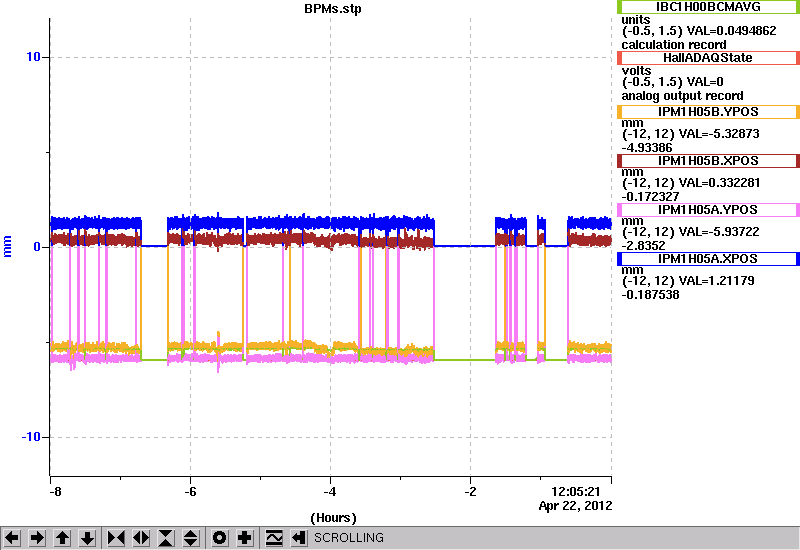This screenshot has width=800, height=550.
Task: Click the VAL=0.0494862 readout
Action: [x=732, y=31]
